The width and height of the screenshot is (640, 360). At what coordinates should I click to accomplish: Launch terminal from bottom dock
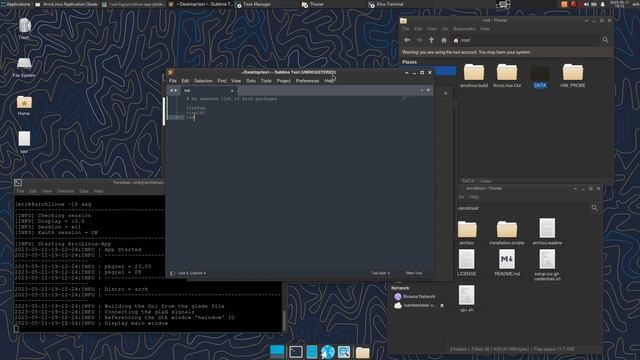coord(296,351)
